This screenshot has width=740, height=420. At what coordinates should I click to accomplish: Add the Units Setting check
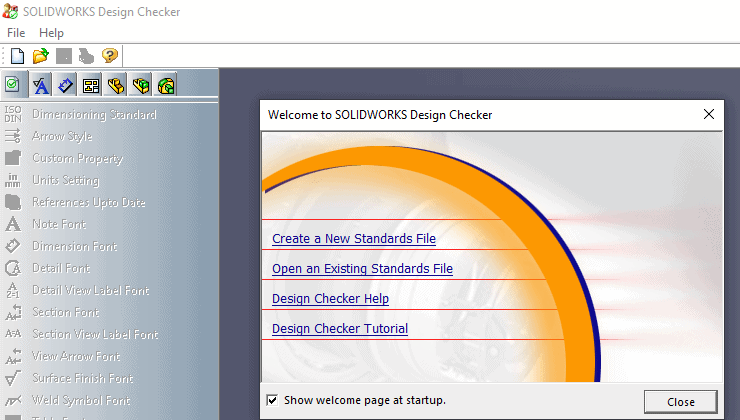pyautogui.click(x=52, y=180)
